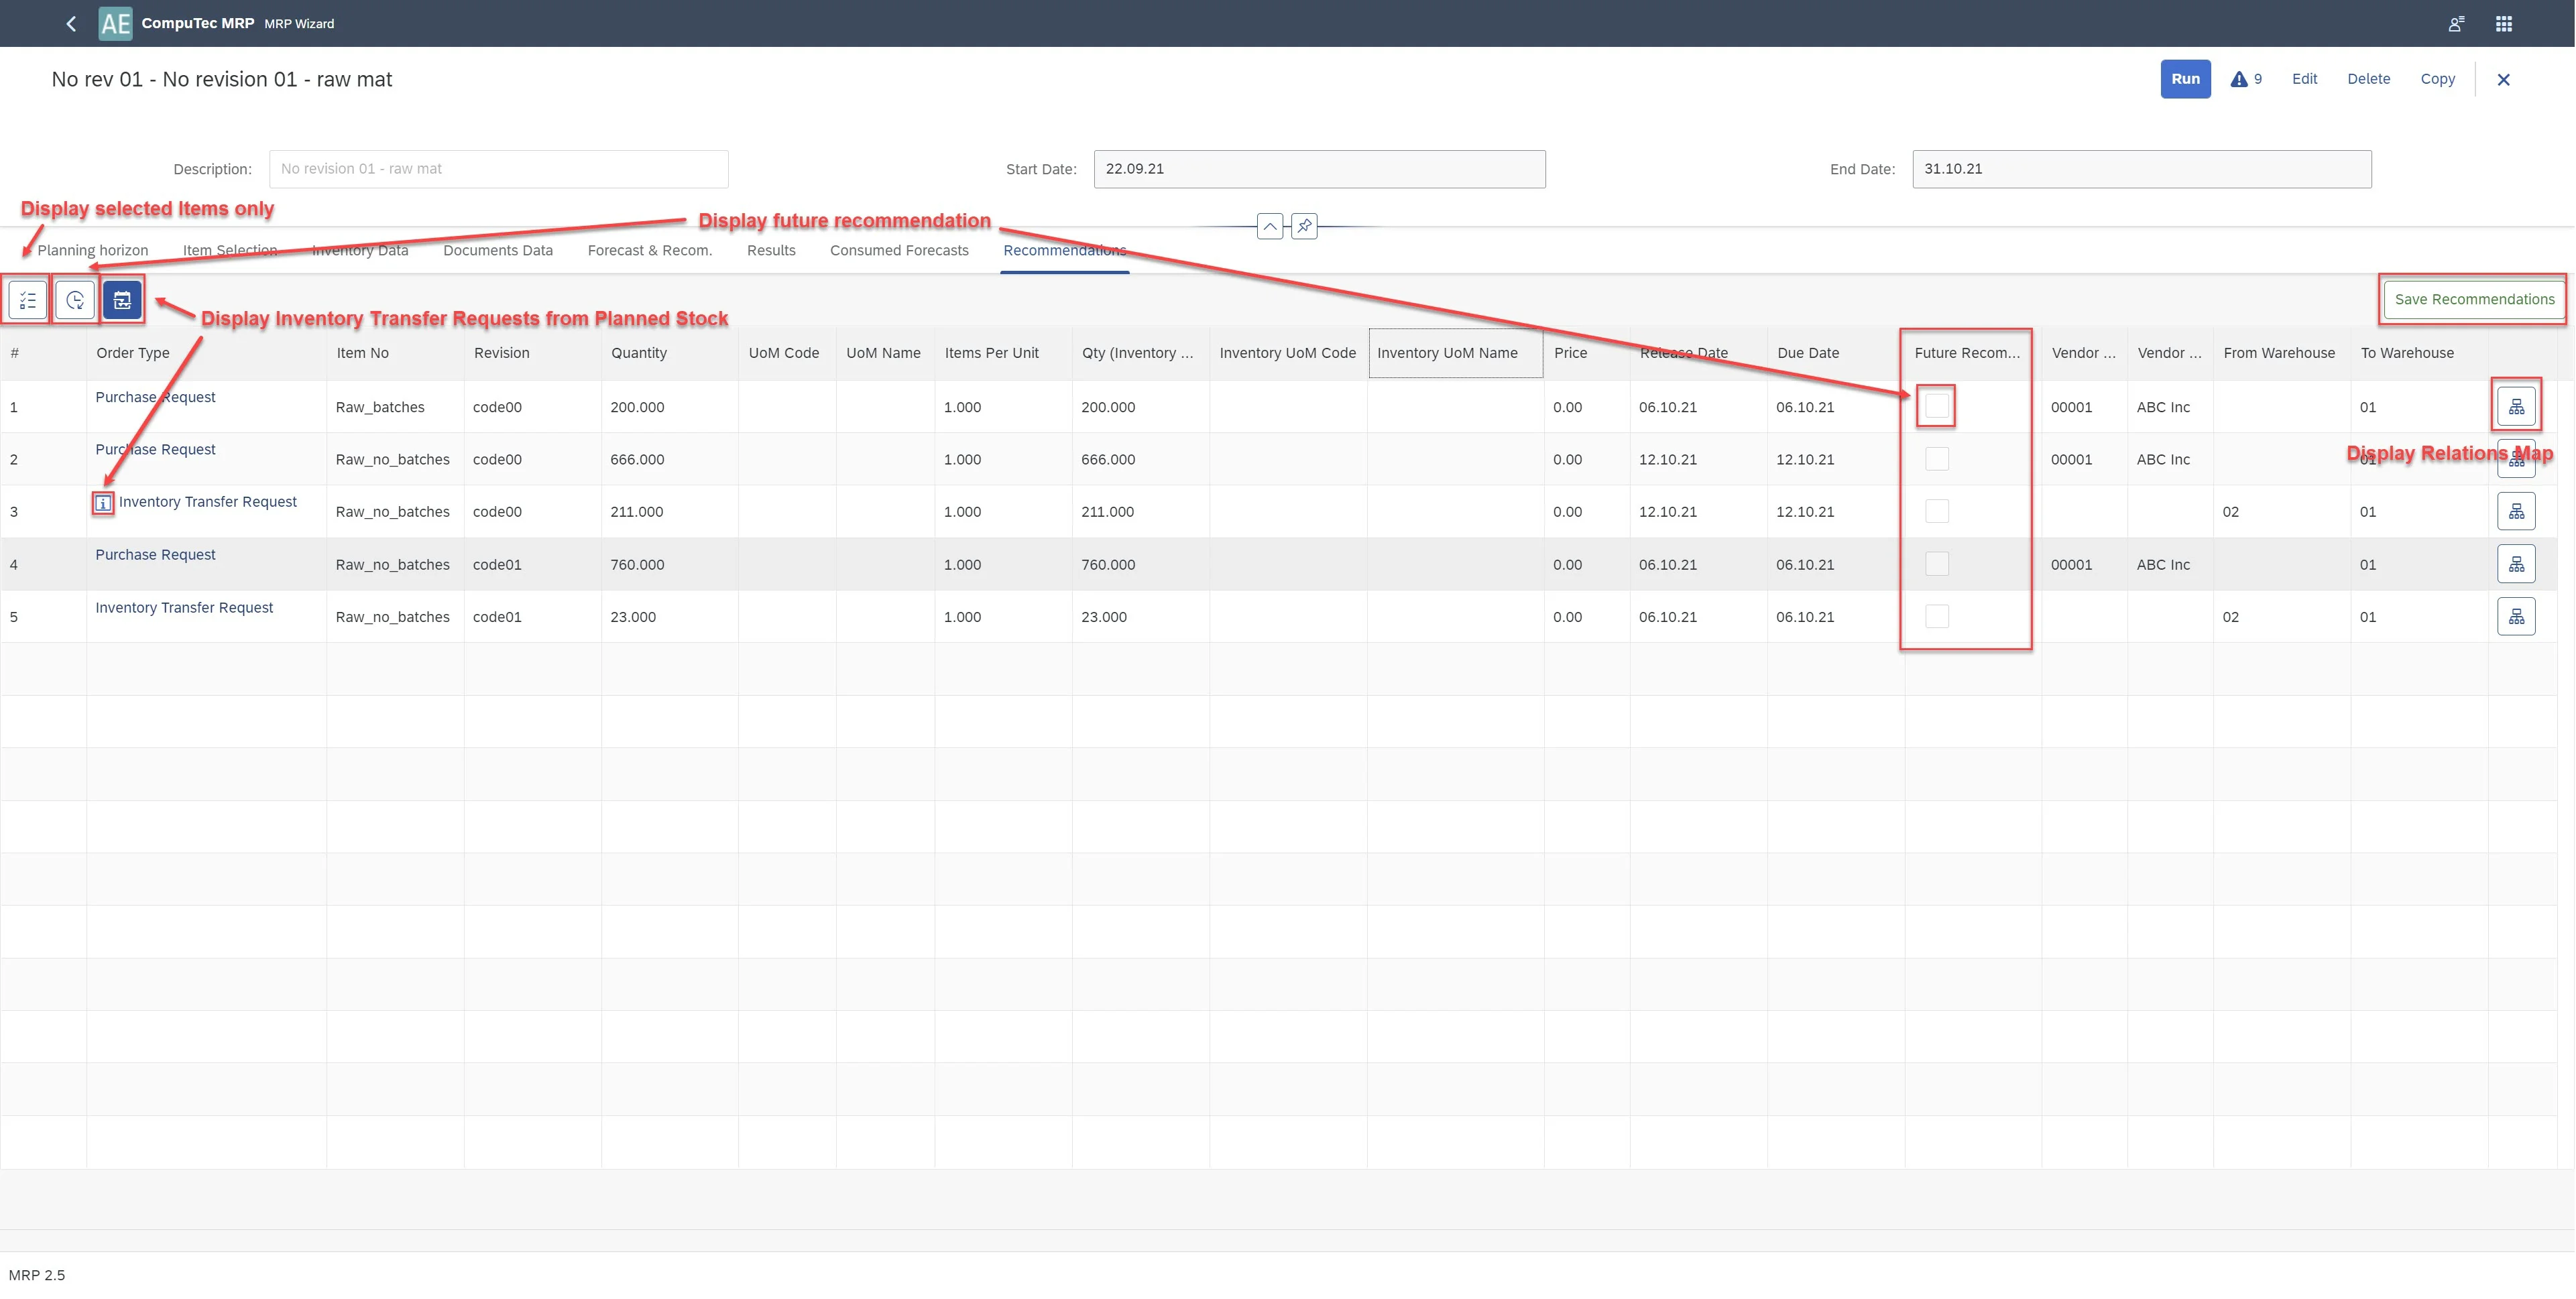Screen dimensions: 2576x1299
Task: Switch to the Consumed Forecasts tab
Action: click(x=898, y=250)
